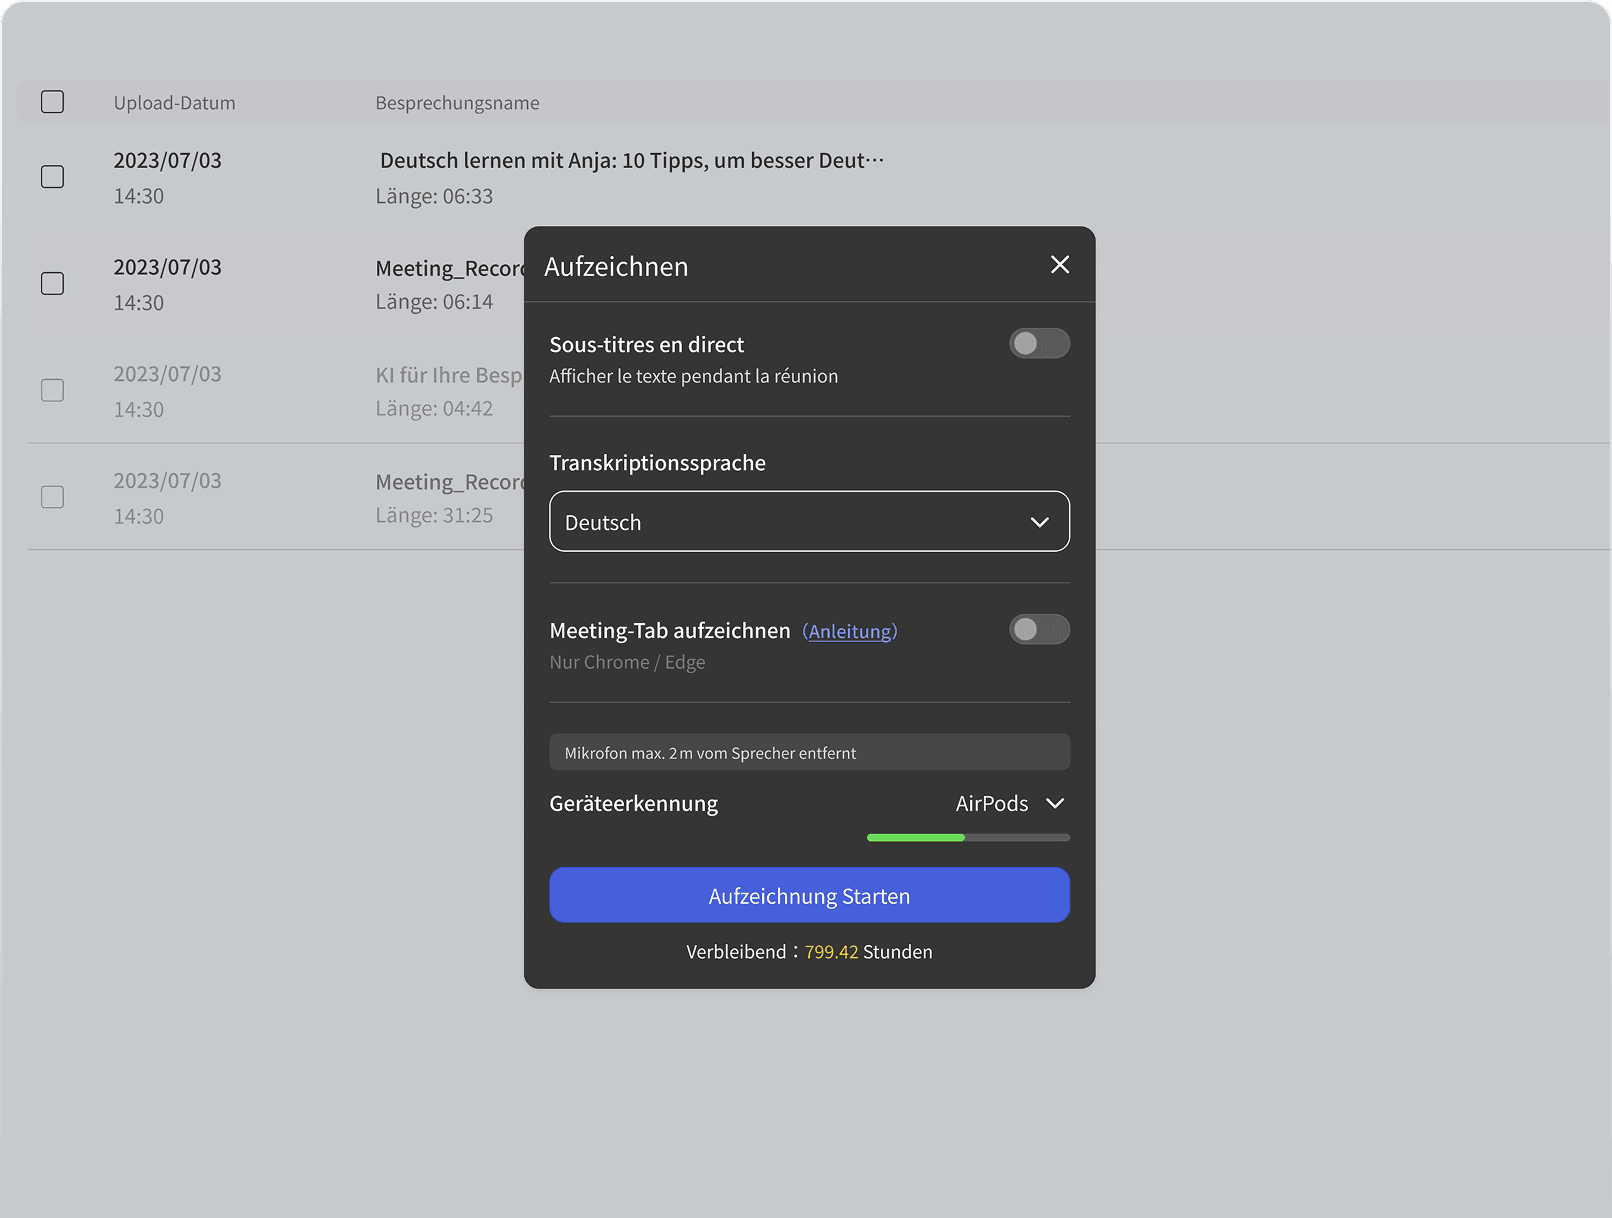
Task: Select checkbox for KI für Ihre Besp row
Action: click(53, 390)
